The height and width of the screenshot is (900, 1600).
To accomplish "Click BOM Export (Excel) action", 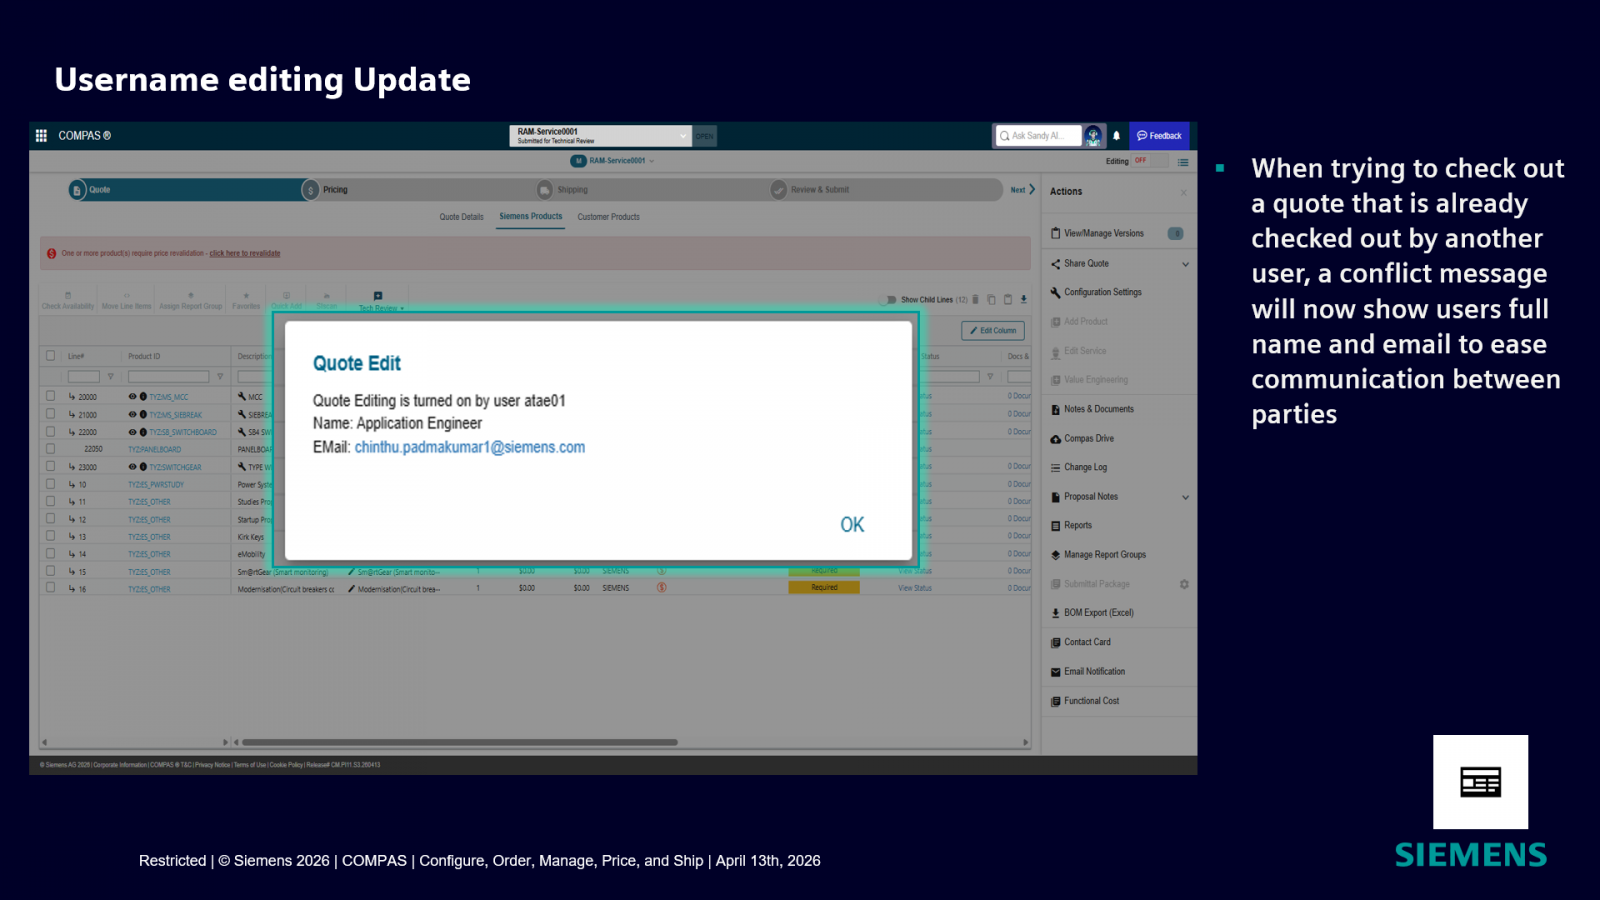I will [1098, 613].
